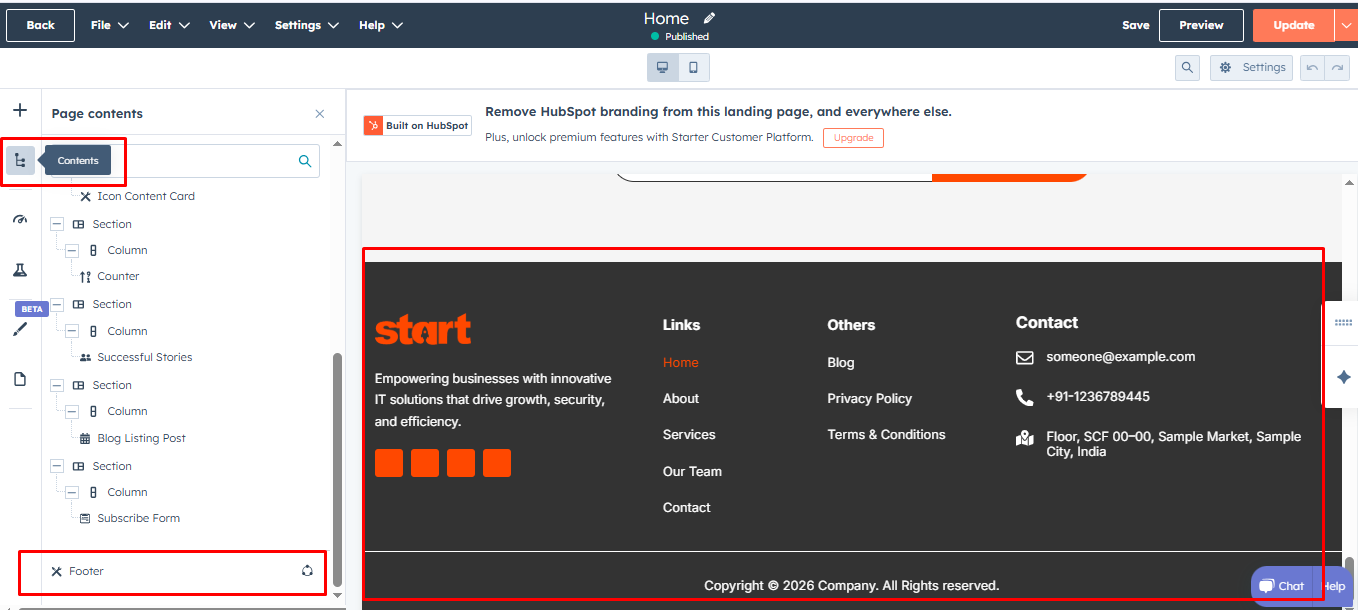
Task: Click the pencil icon beside Home title
Action: click(710, 18)
